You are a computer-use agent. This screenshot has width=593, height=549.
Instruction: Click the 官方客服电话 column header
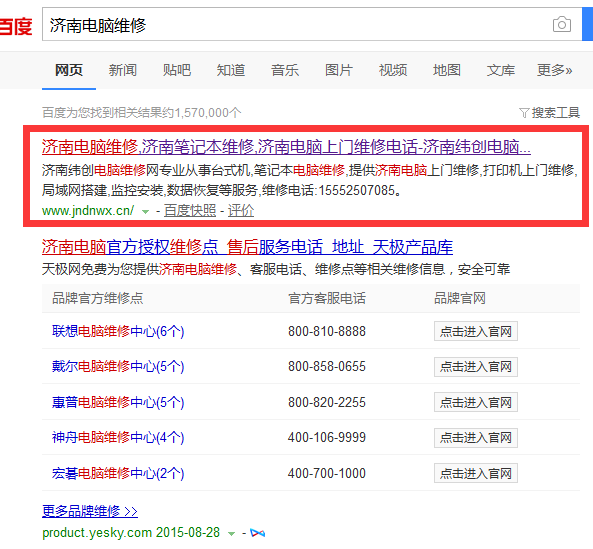pos(327,298)
